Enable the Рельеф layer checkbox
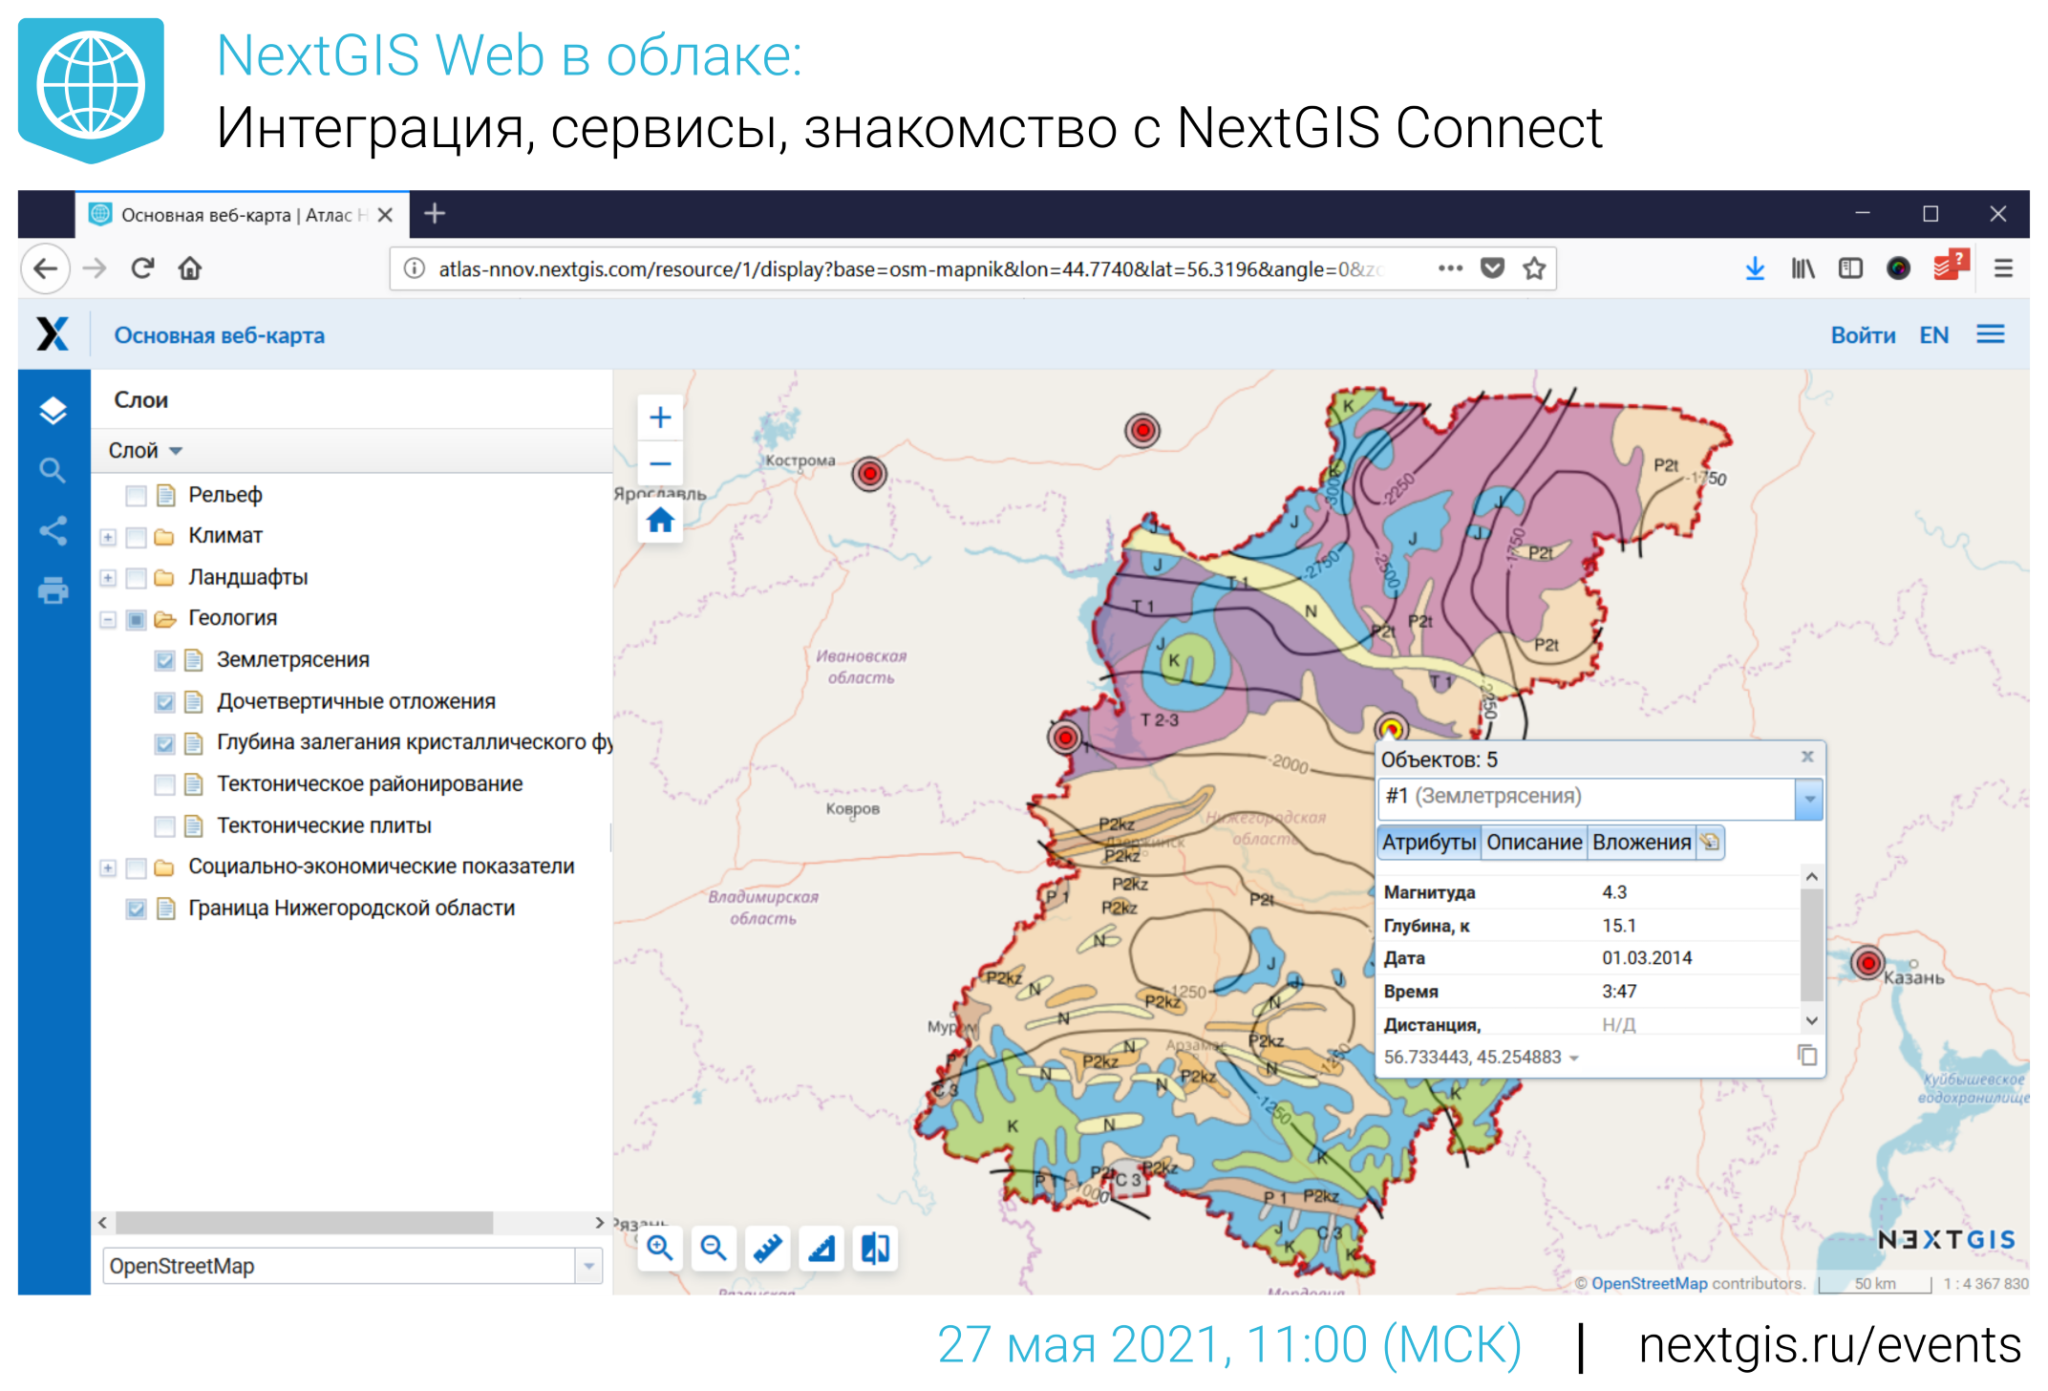Viewport: 2048px width, 1391px height. click(x=136, y=495)
